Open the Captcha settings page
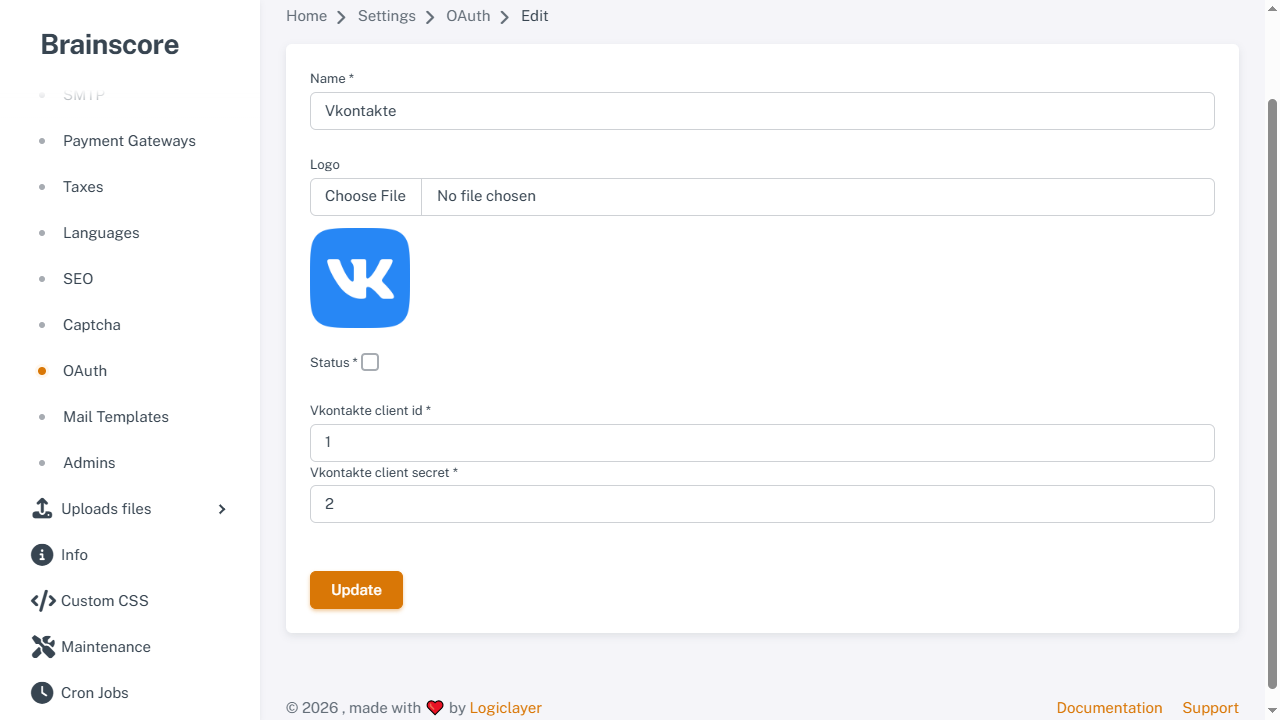The height and width of the screenshot is (720, 1280). (x=92, y=325)
